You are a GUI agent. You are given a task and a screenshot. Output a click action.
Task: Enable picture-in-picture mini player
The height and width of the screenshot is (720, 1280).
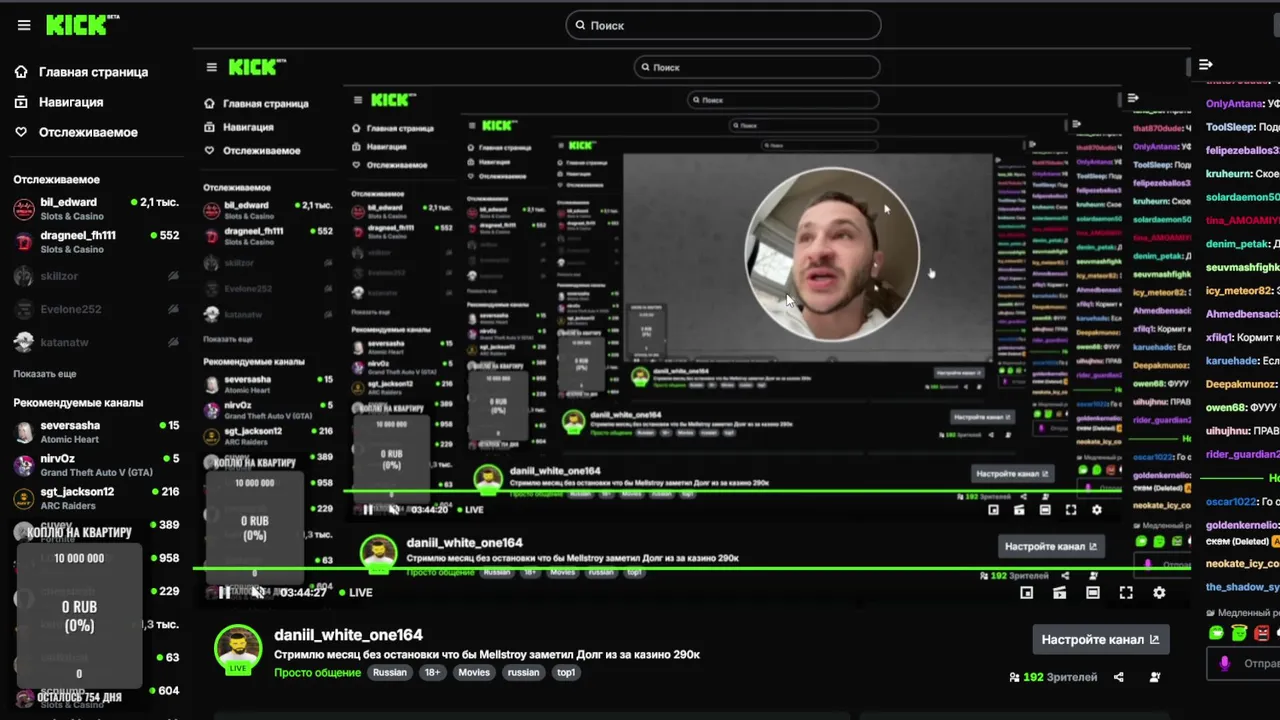[x=1026, y=593]
